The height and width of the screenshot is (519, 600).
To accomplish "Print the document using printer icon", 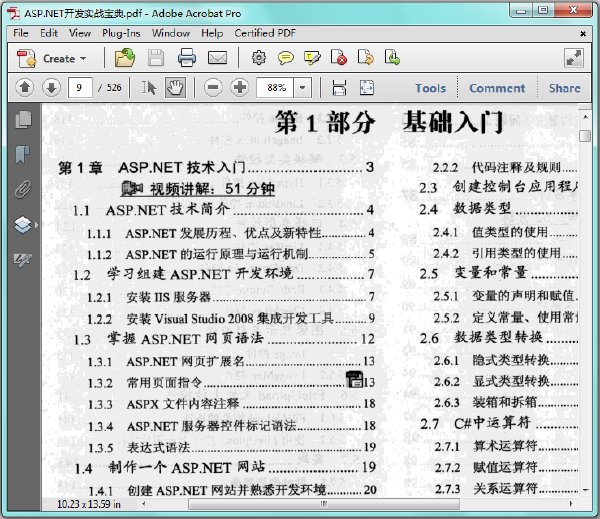I will tap(187, 58).
